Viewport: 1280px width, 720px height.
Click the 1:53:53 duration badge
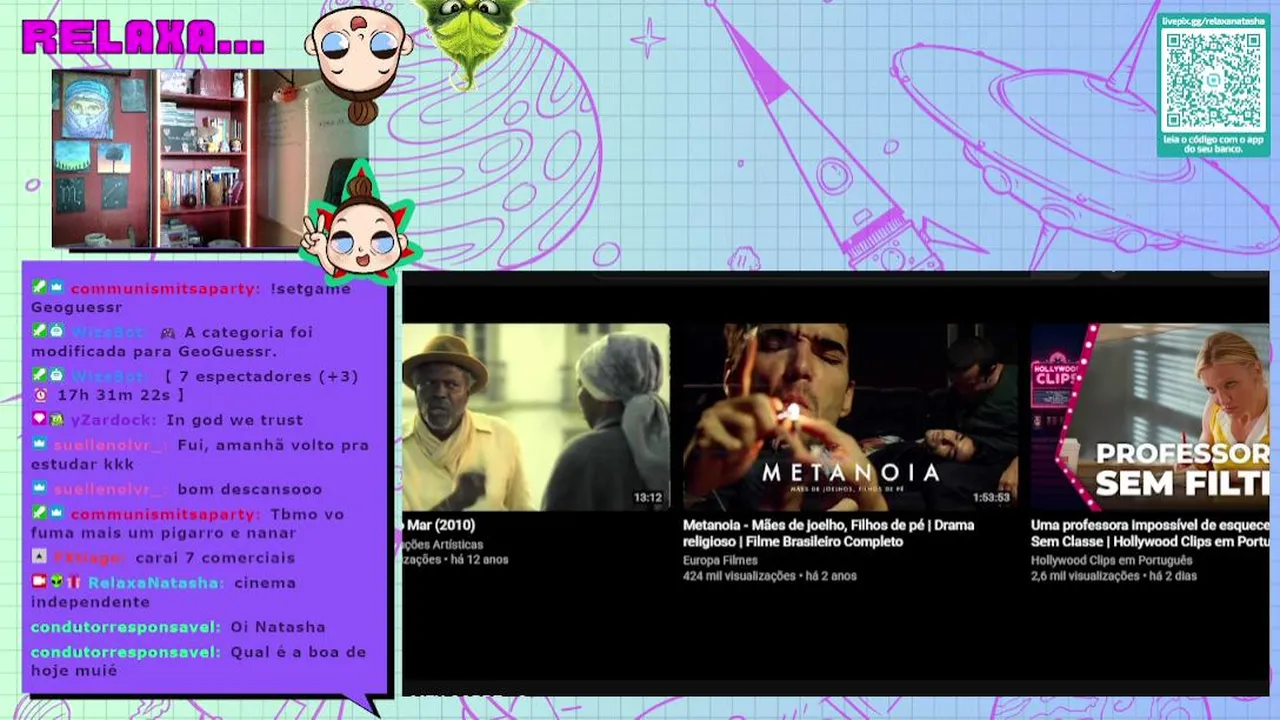(990, 497)
